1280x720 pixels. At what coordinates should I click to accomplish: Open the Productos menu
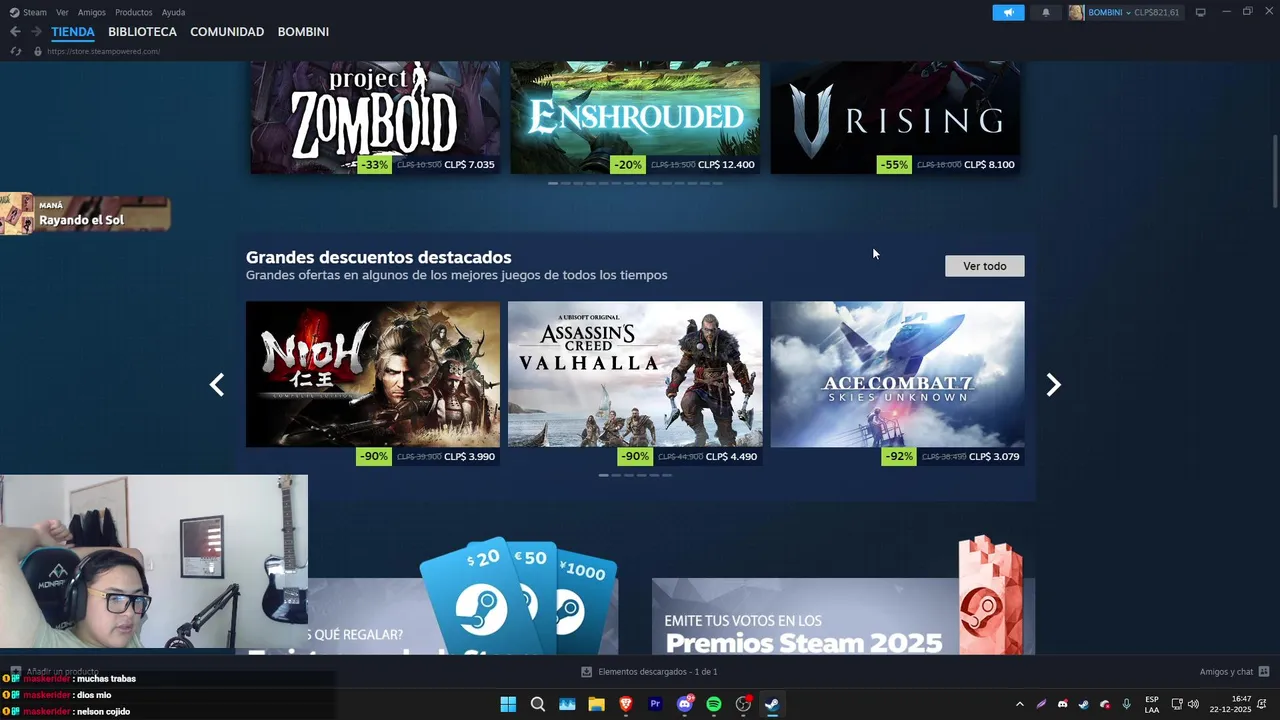pyautogui.click(x=134, y=12)
